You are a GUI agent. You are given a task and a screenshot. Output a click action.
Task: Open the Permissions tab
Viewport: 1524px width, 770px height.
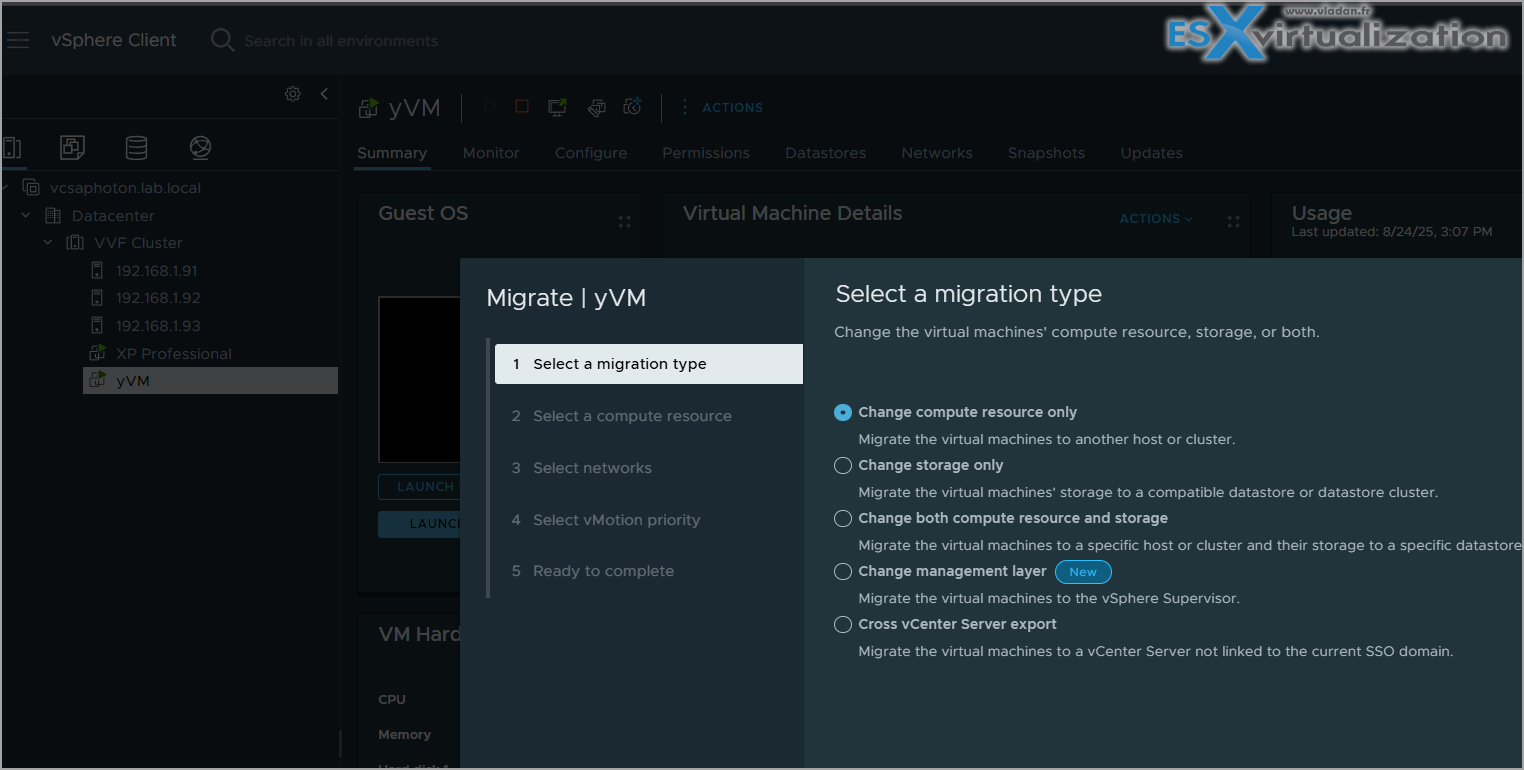point(706,153)
